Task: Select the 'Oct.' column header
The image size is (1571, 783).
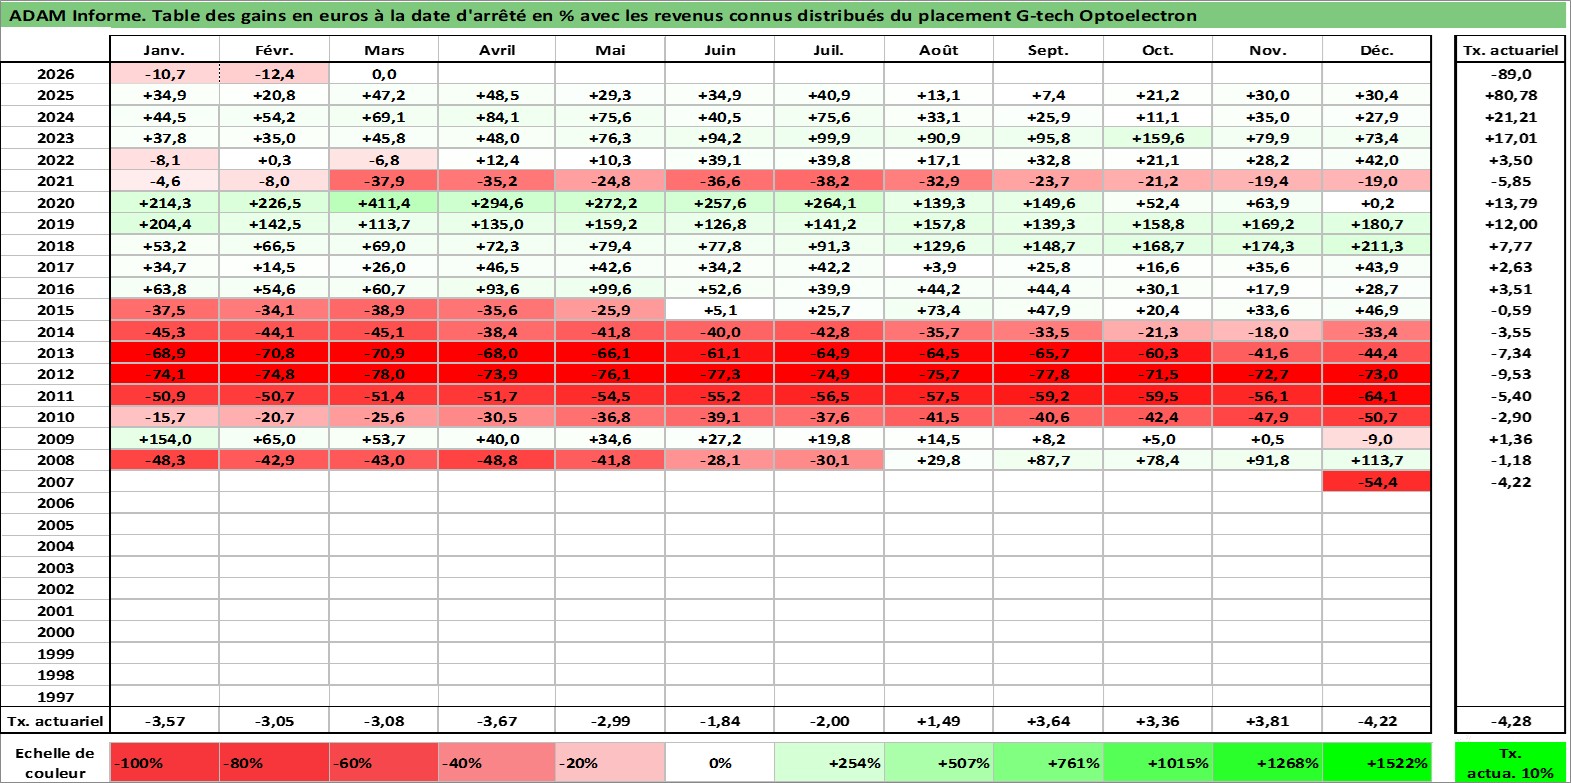Action: coord(1158,50)
